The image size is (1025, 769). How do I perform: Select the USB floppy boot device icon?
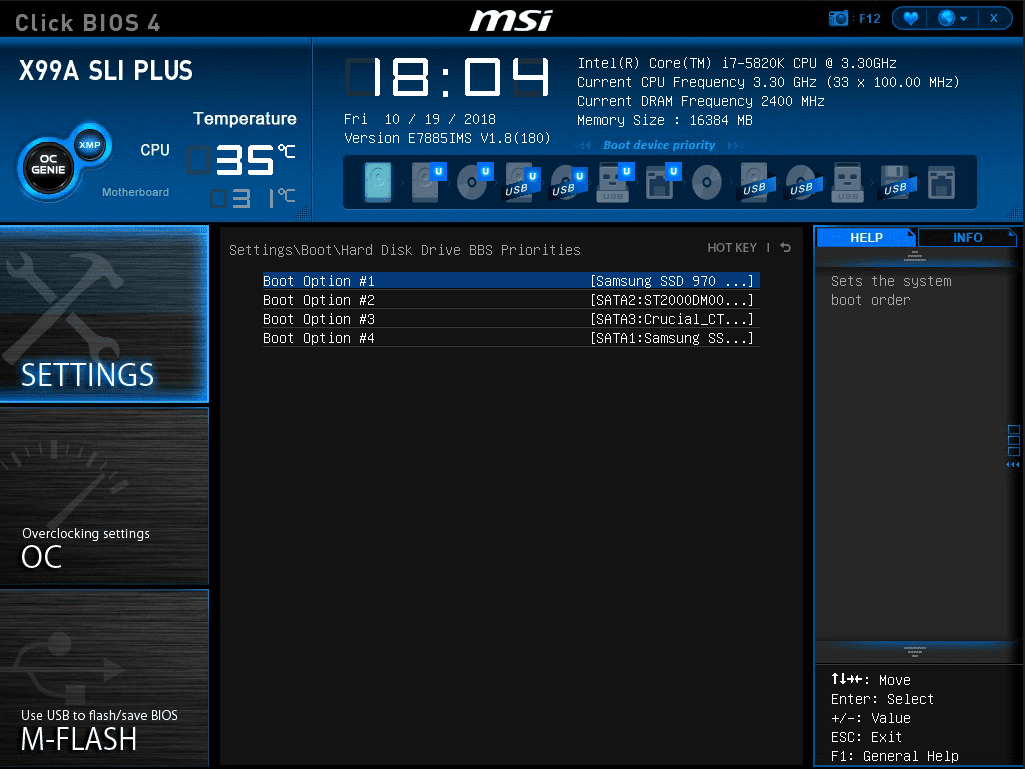click(x=898, y=182)
